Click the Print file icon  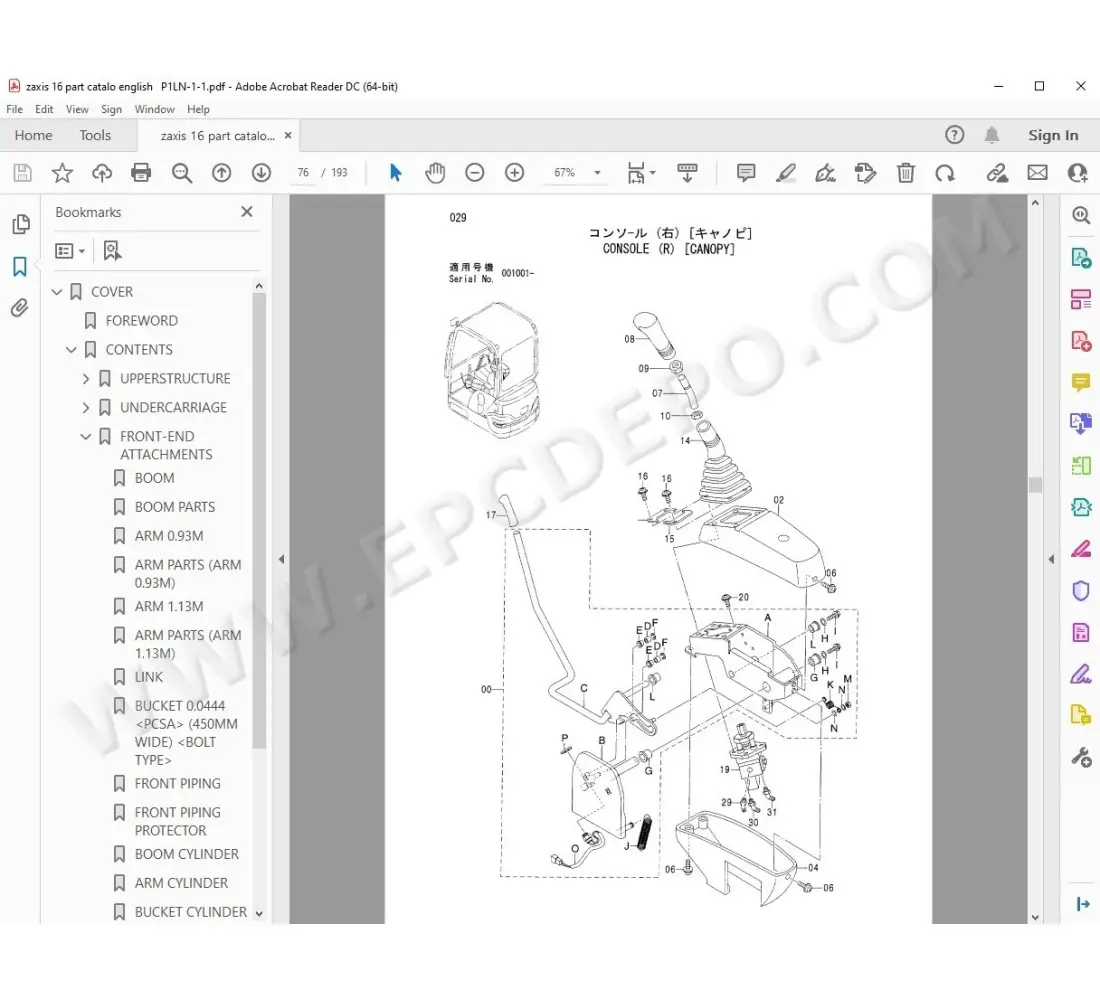[141, 173]
